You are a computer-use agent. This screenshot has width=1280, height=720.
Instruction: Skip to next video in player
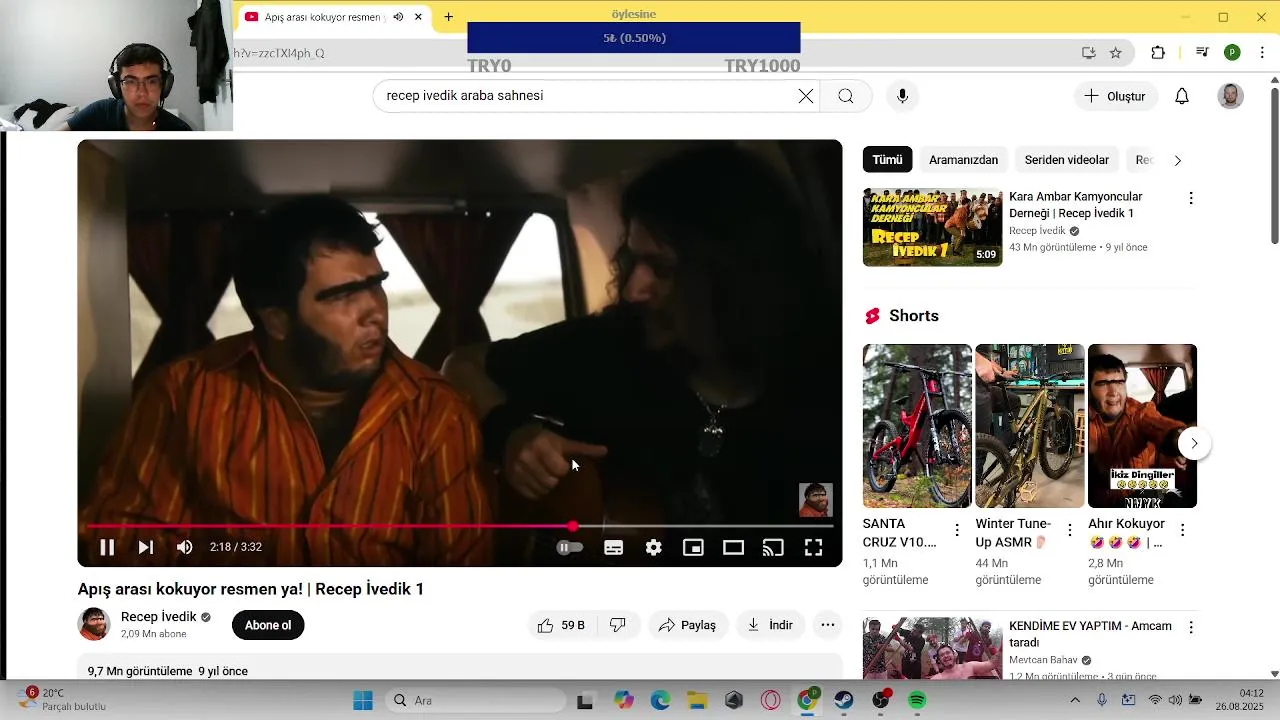(146, 547)
